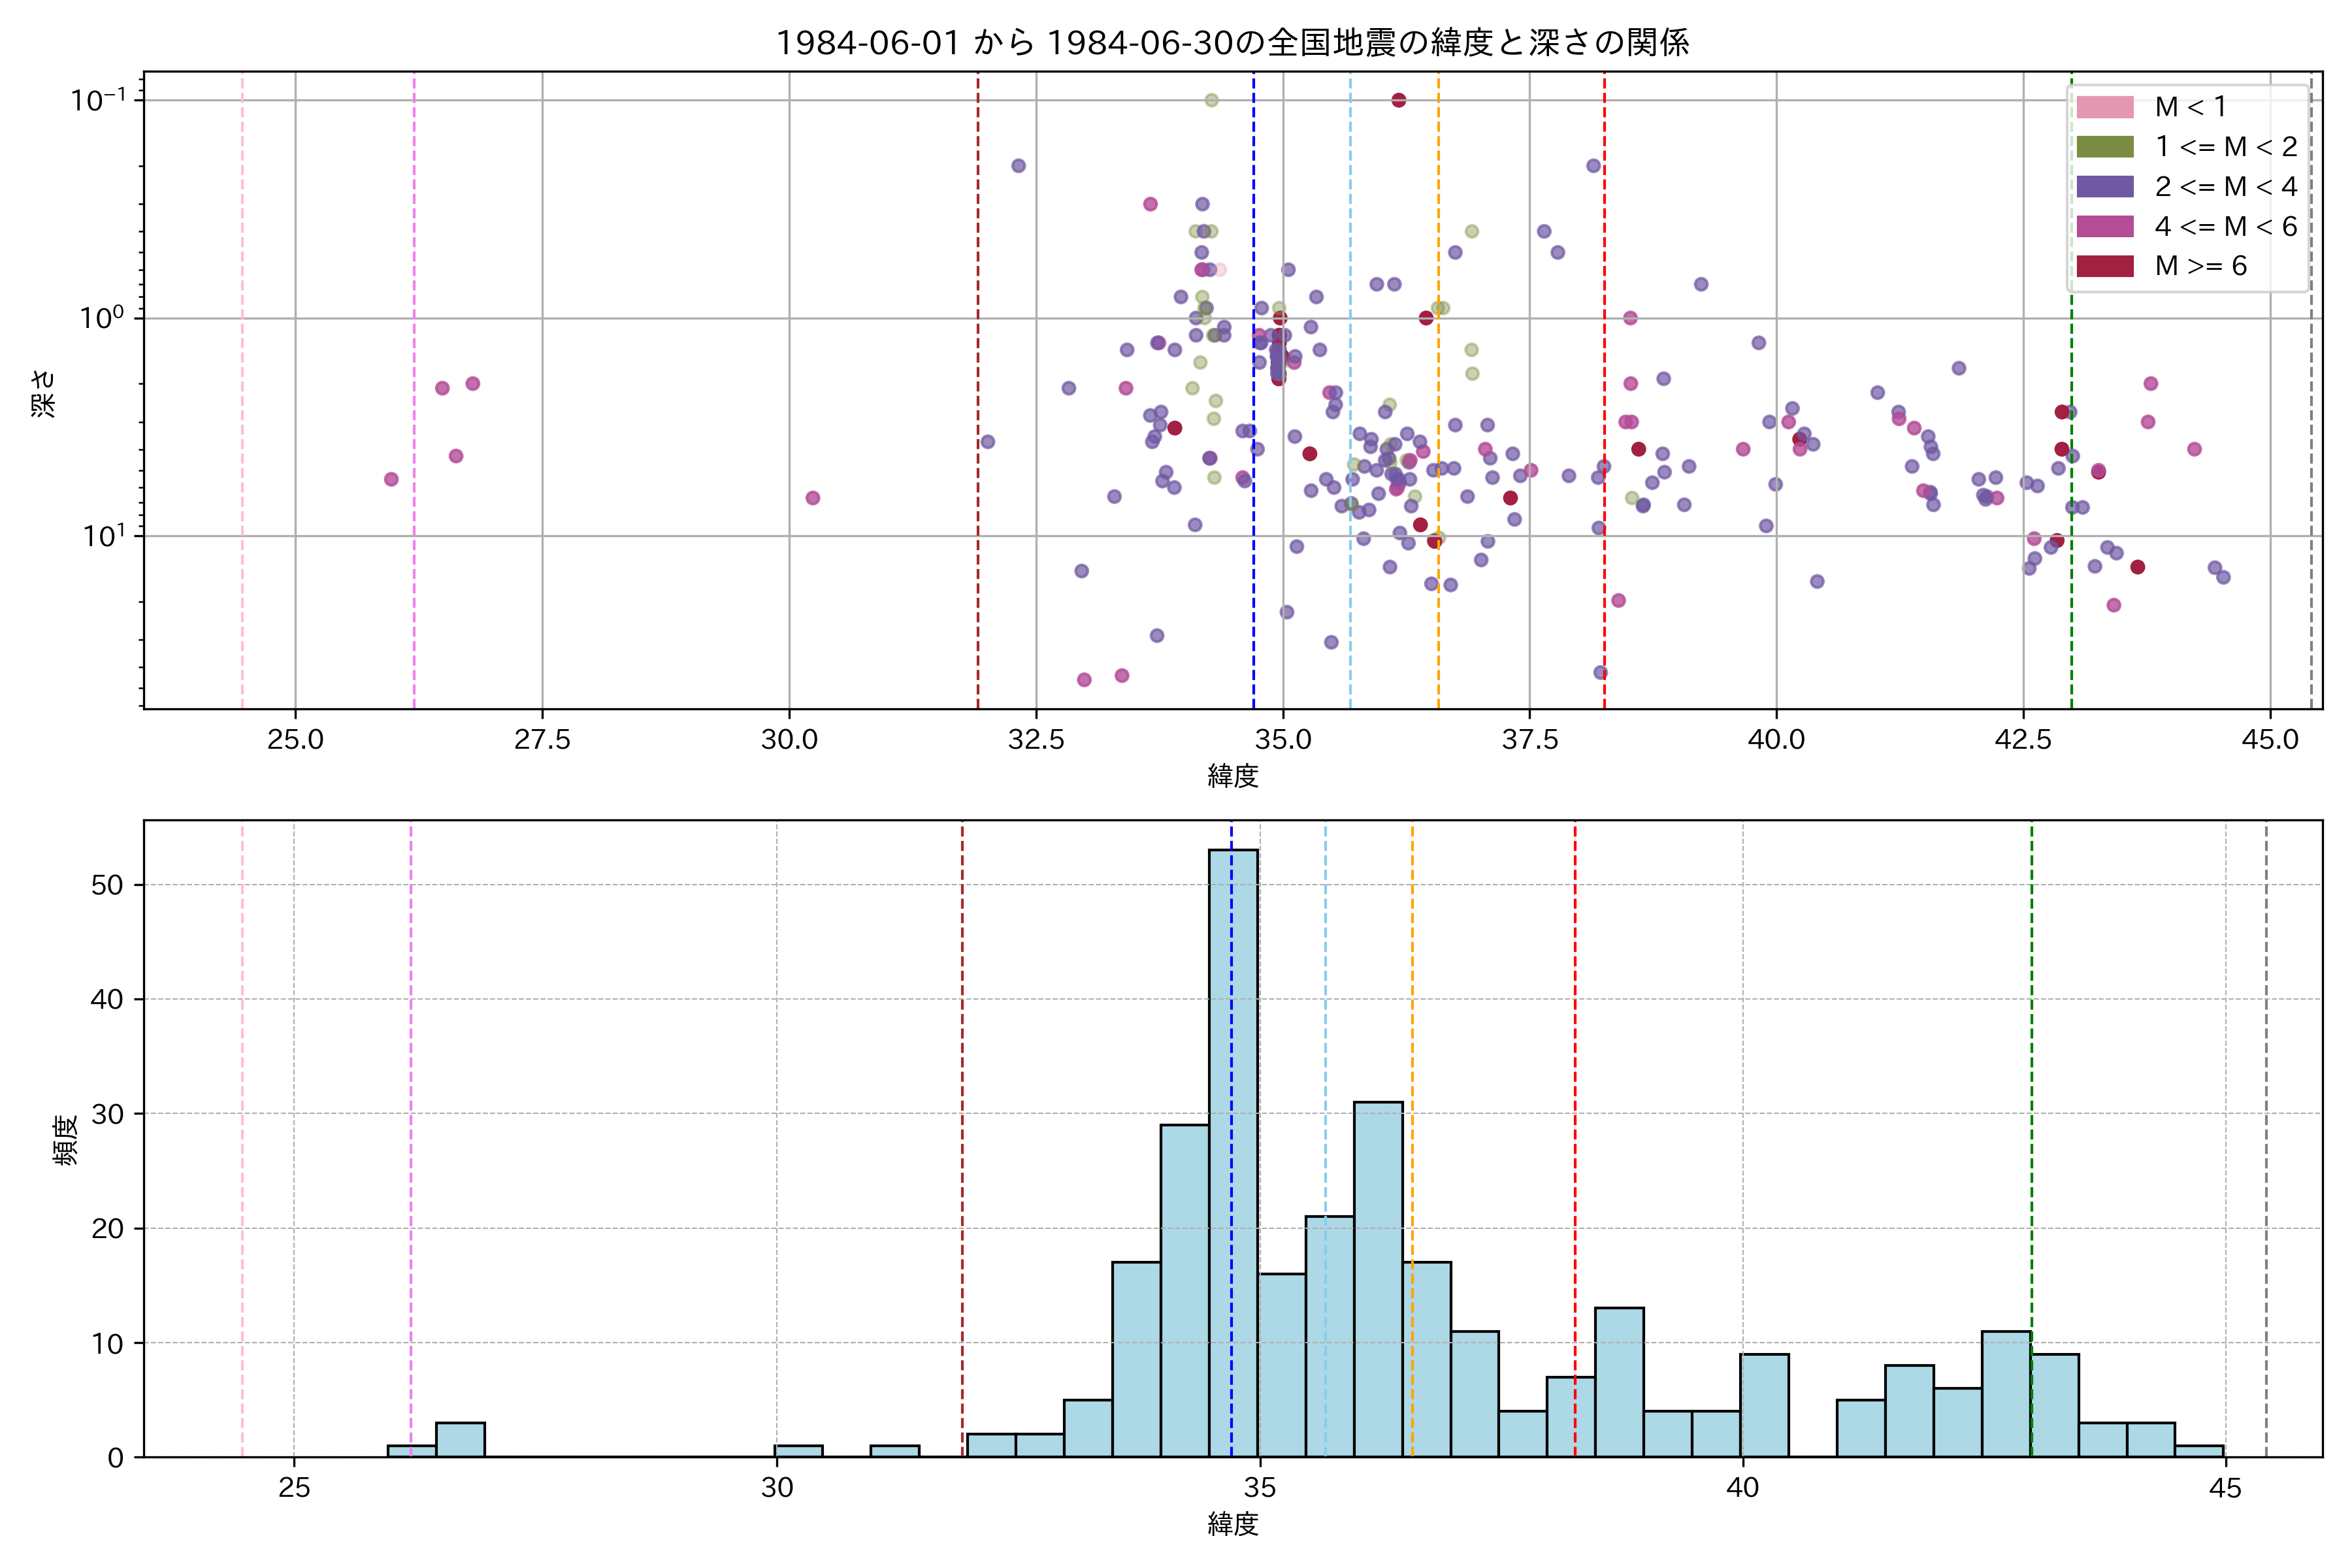
Task: Click the crimson data point at depth 10⁻¹
Action: [1398, 100]
